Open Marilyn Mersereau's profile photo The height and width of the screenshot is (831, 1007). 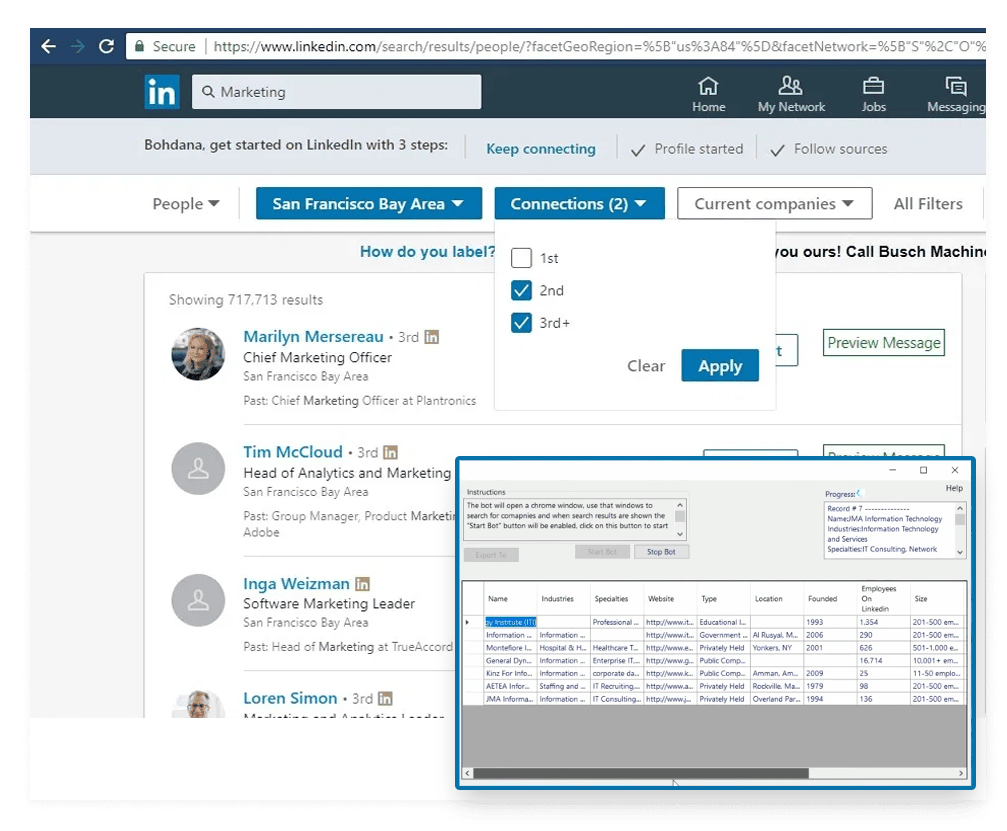[x=198, y=354]
